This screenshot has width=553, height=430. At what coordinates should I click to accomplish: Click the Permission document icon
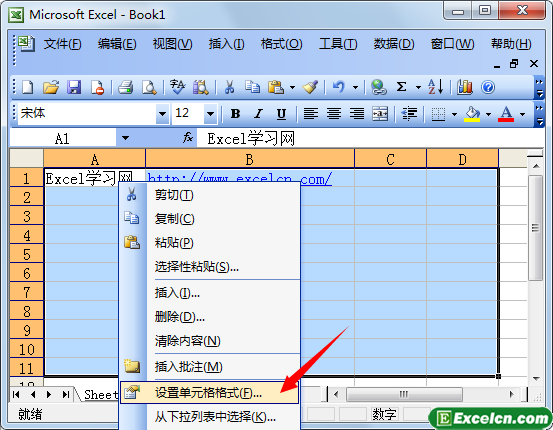[97, 87]
